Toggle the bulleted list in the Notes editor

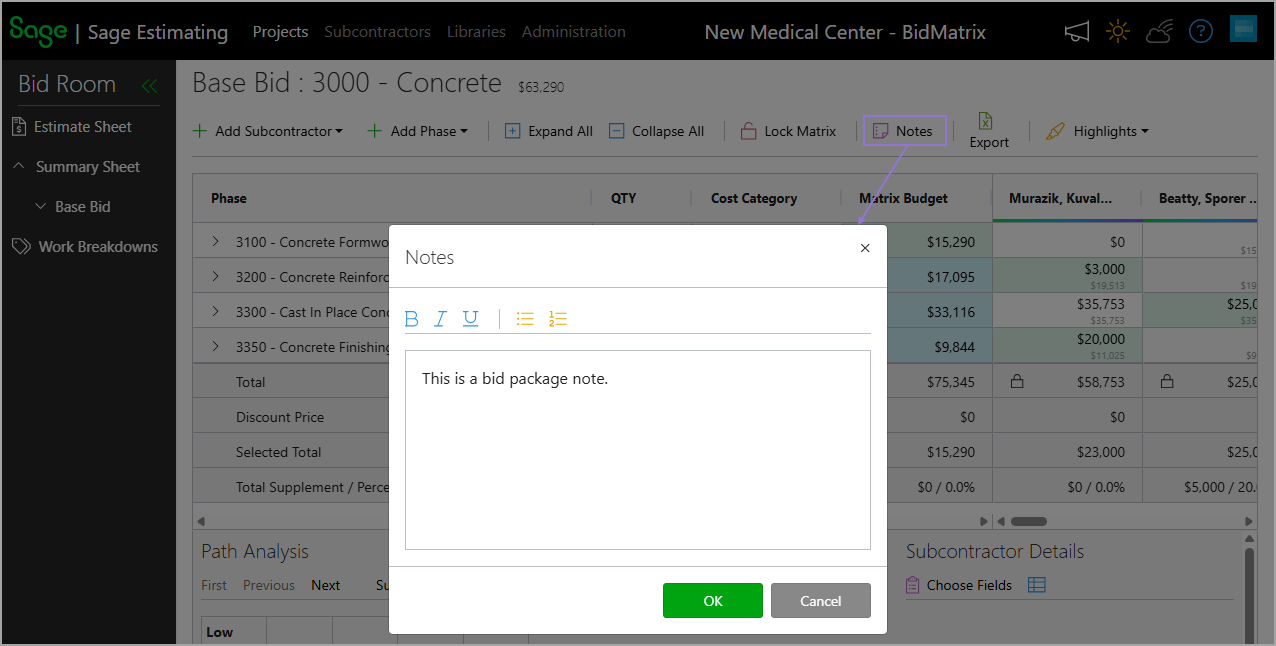click(x=525, y=318)
